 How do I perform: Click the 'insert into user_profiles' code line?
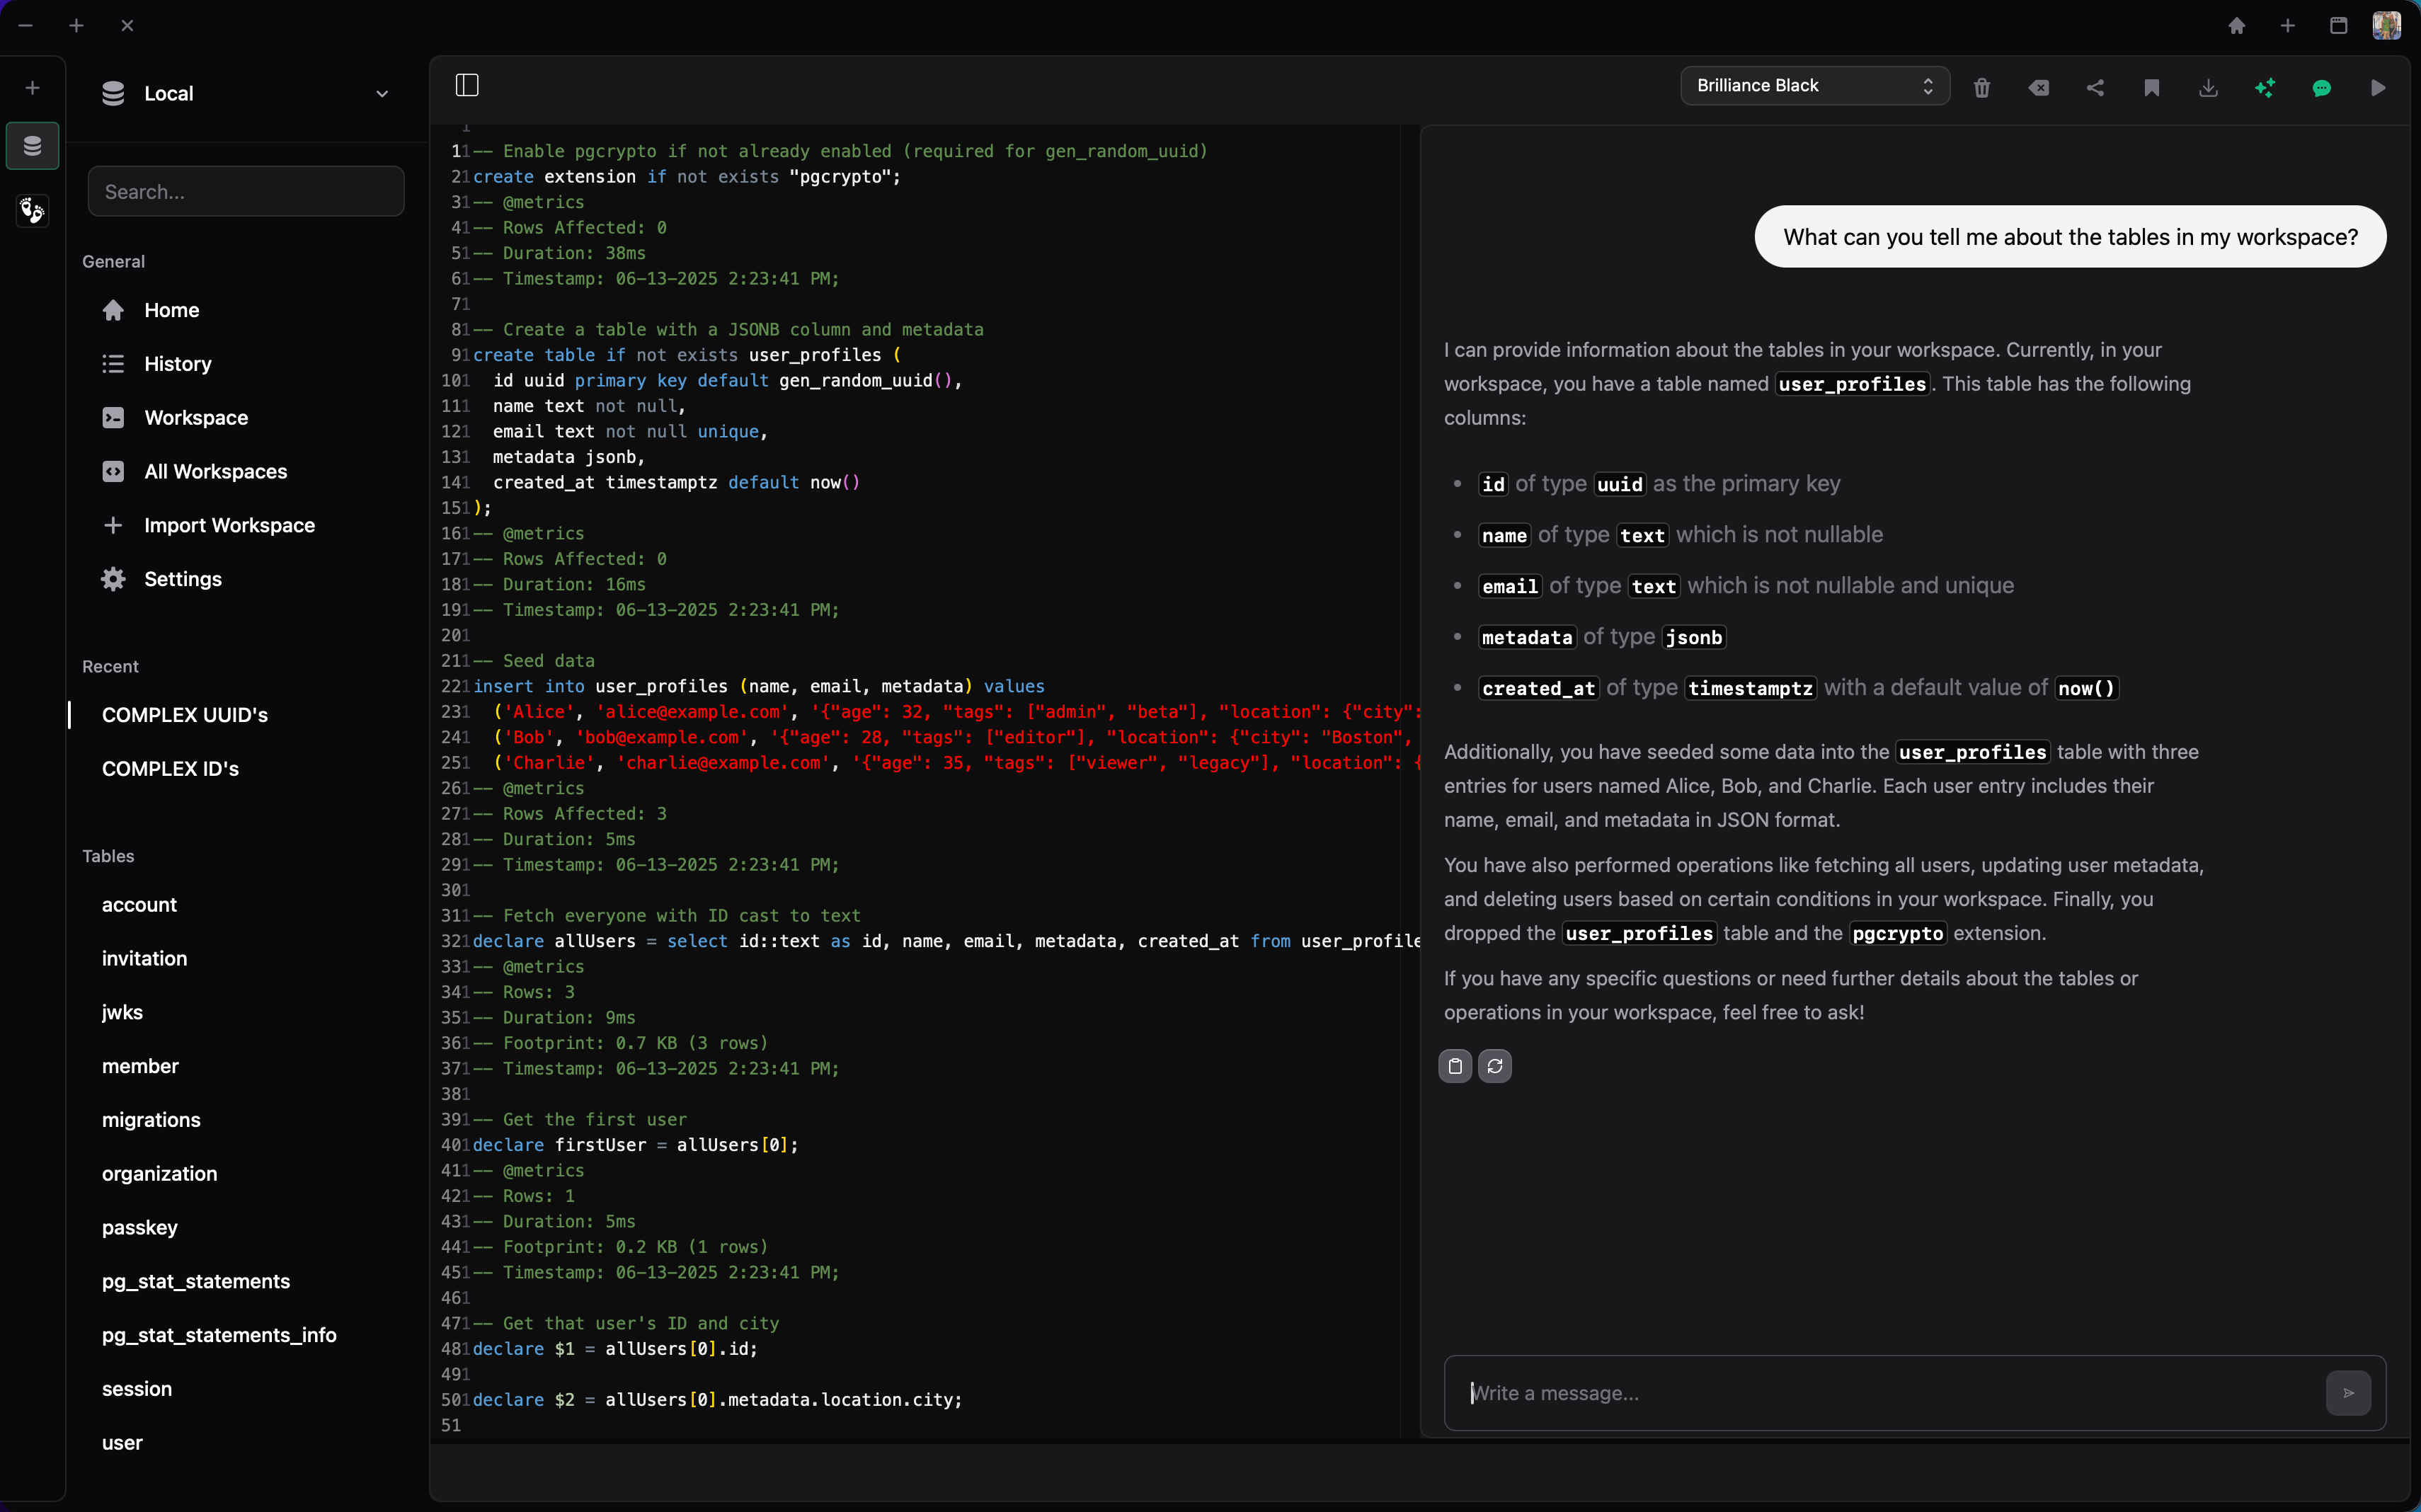[x=759, y=687]
